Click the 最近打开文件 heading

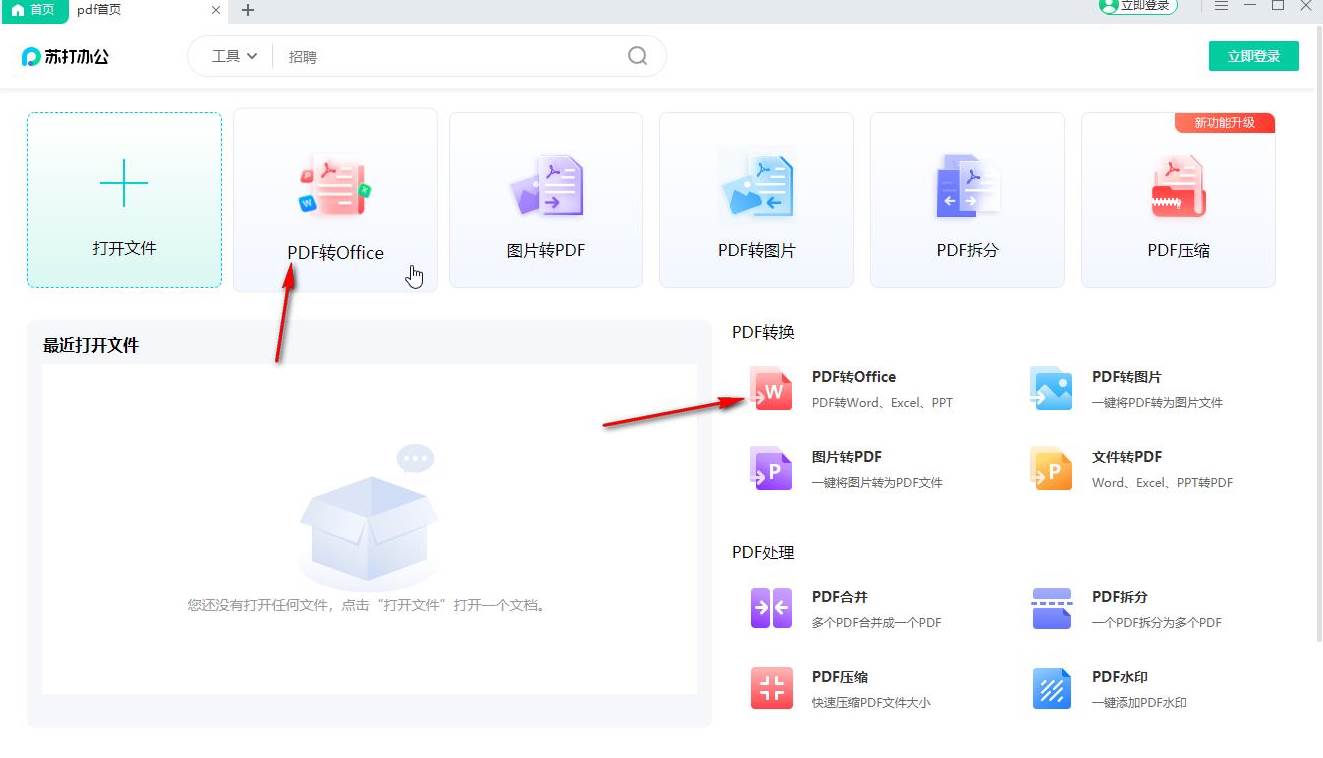(91, 346)
